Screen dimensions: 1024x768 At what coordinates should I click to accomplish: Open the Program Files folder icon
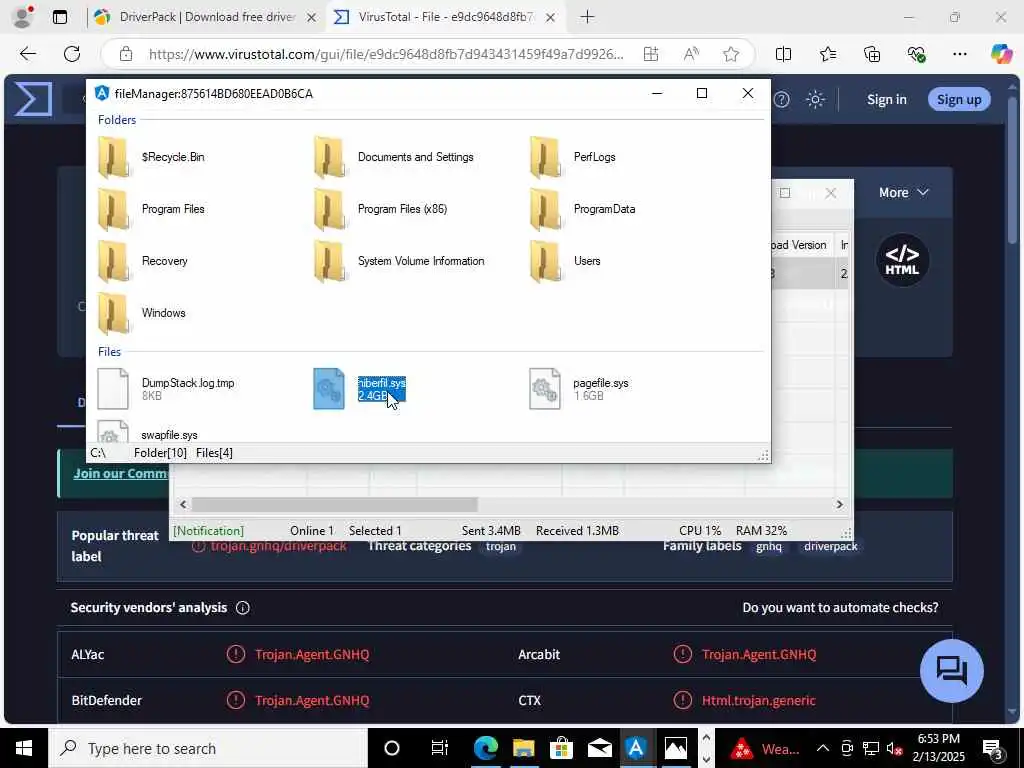coord(114,209)
